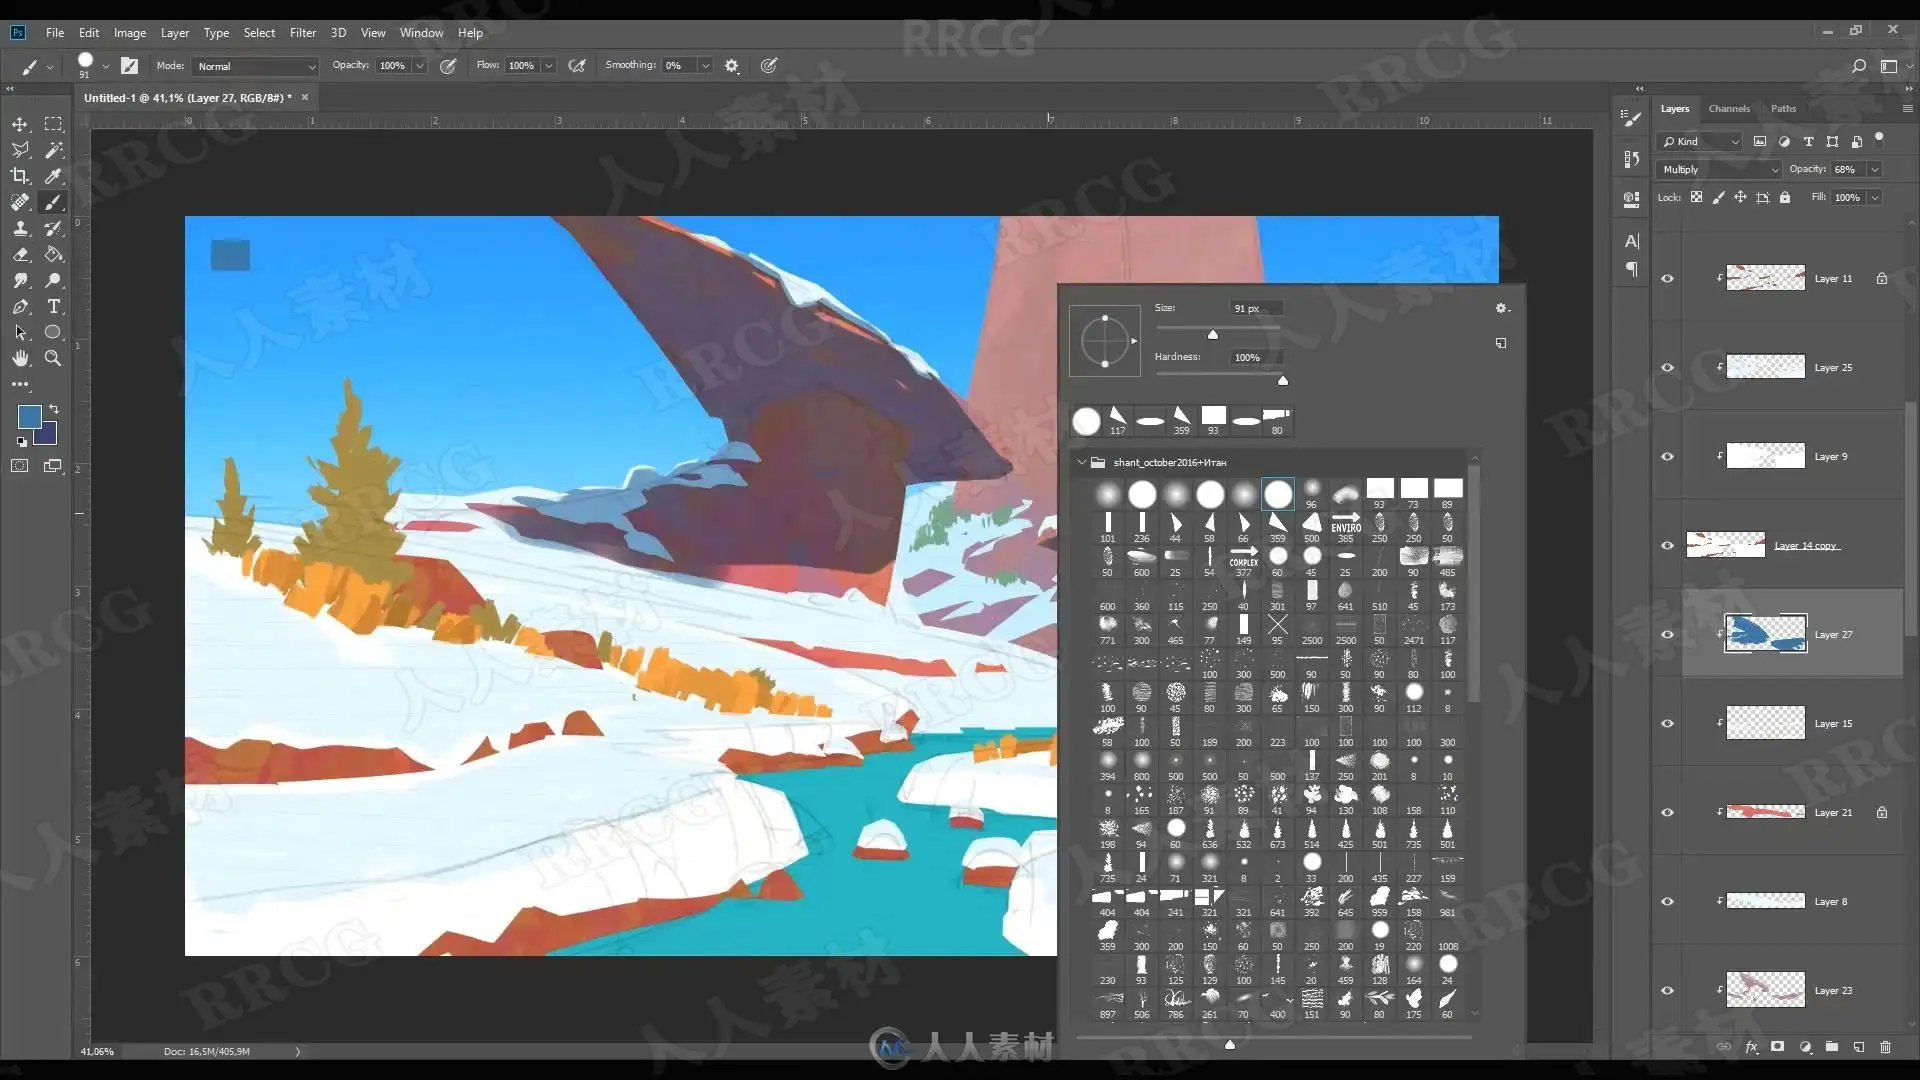Add layer mask icon
Viewport: 1920px width, 1080px height.
tap(1777, 1047)
